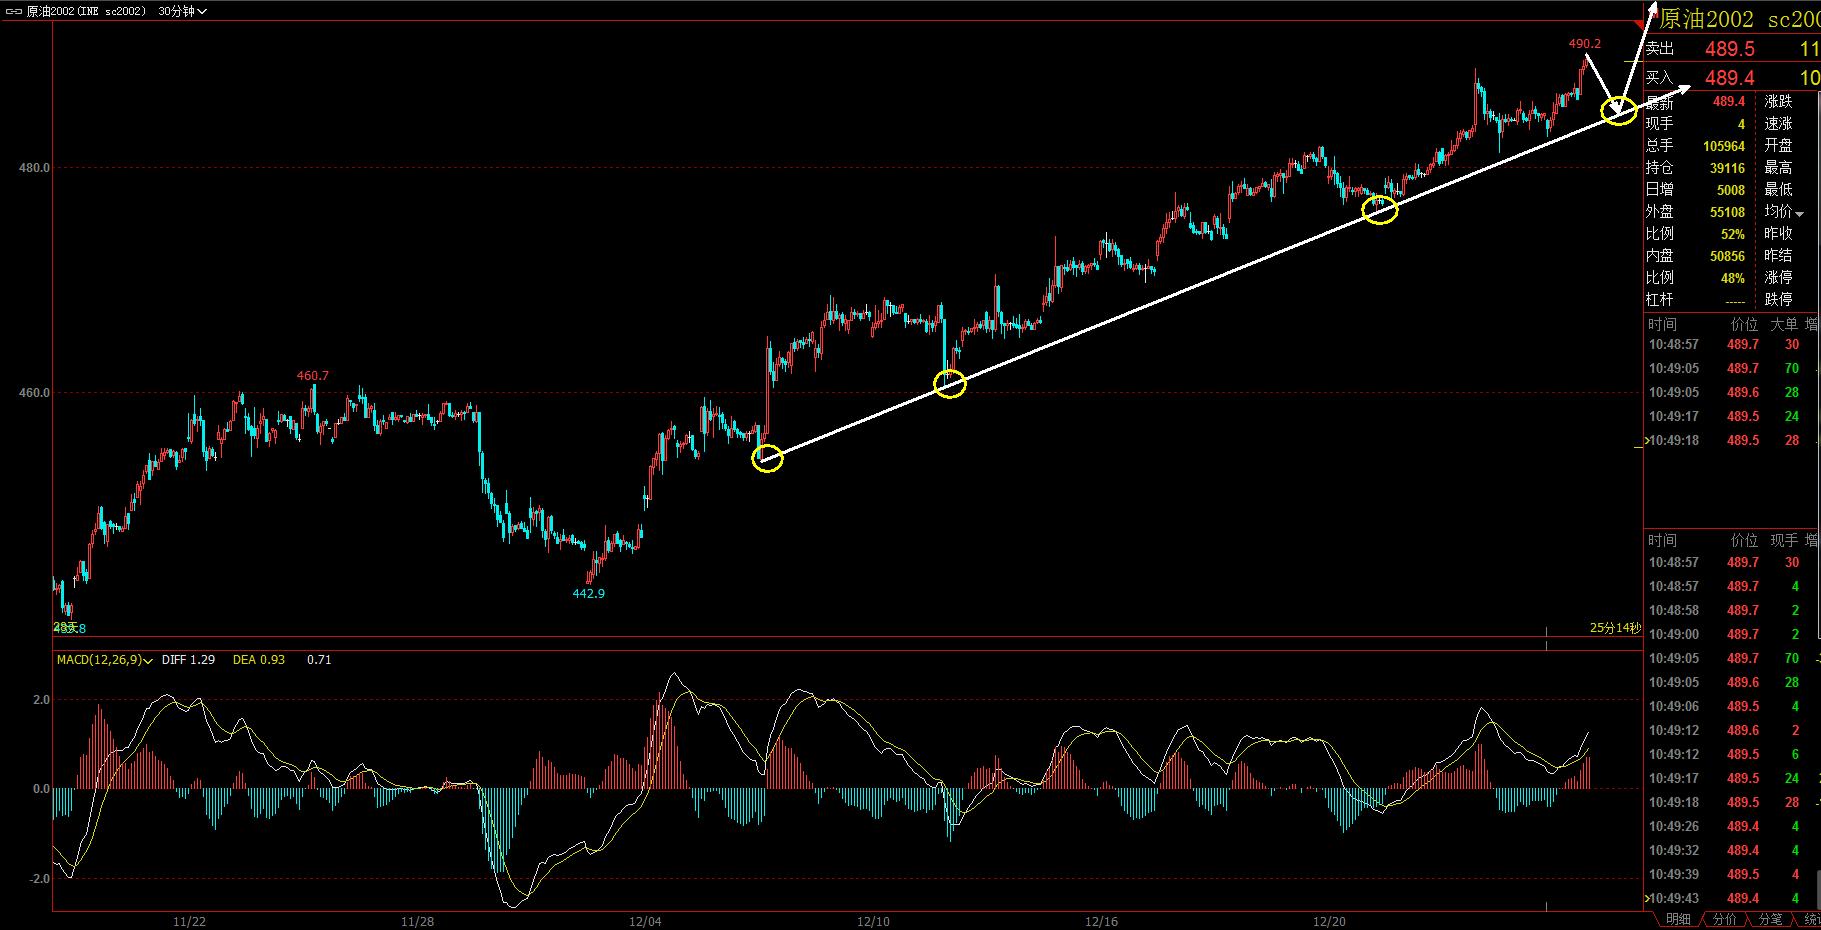Viewport: 1821px width, 930px height.
Task: Switch to the 分价 tab
Action: [1725, 919]
